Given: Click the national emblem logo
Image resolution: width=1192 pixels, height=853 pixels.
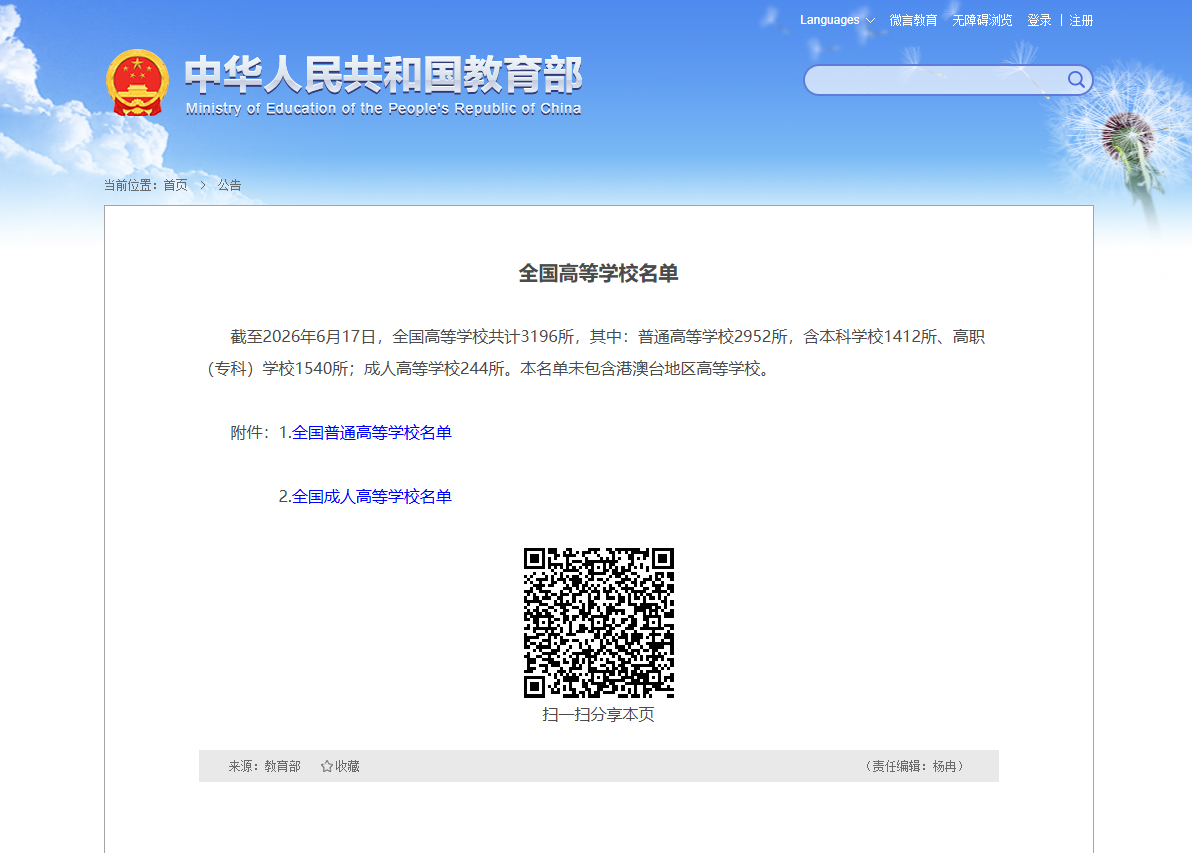Looking at the screenshot, I should 137,83.
